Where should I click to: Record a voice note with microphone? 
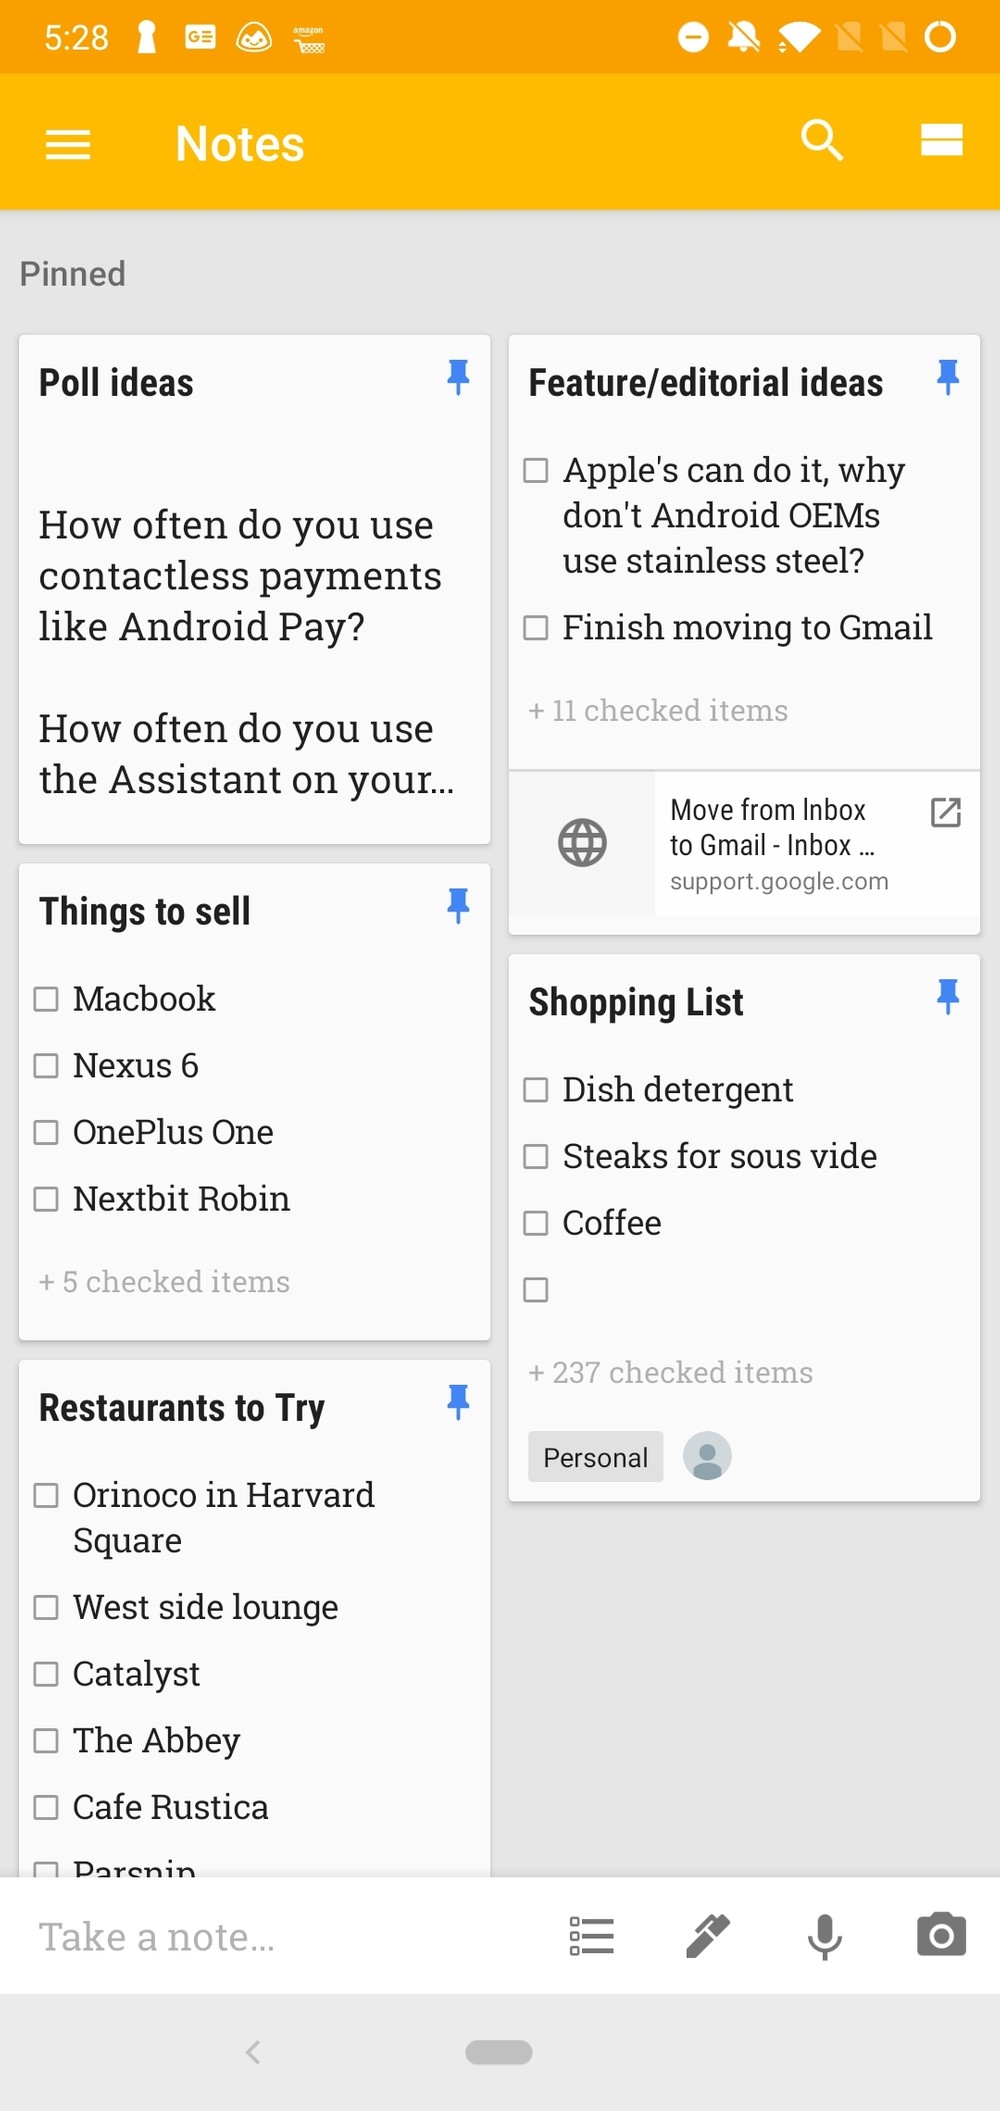tap(824, 1936)
